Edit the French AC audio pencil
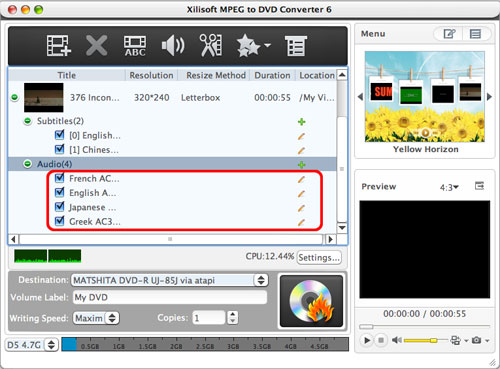The width and height of the screenshot is (500, 369). click(x=301, y=179)
